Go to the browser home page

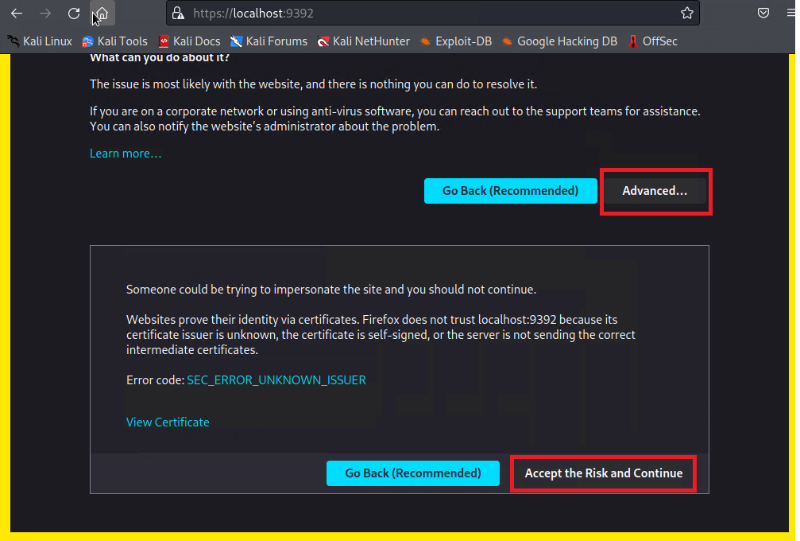102,14
